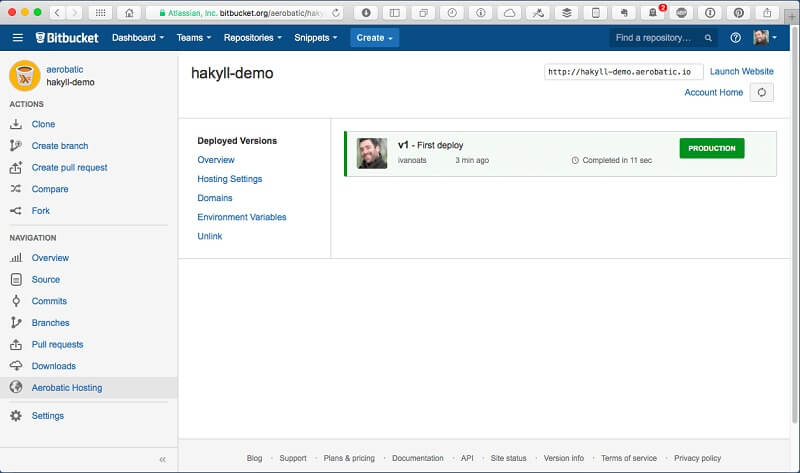The height and width of the screenshot is (473, 800).
Task: Open the user avatar menu
Action: click(765, 37)
